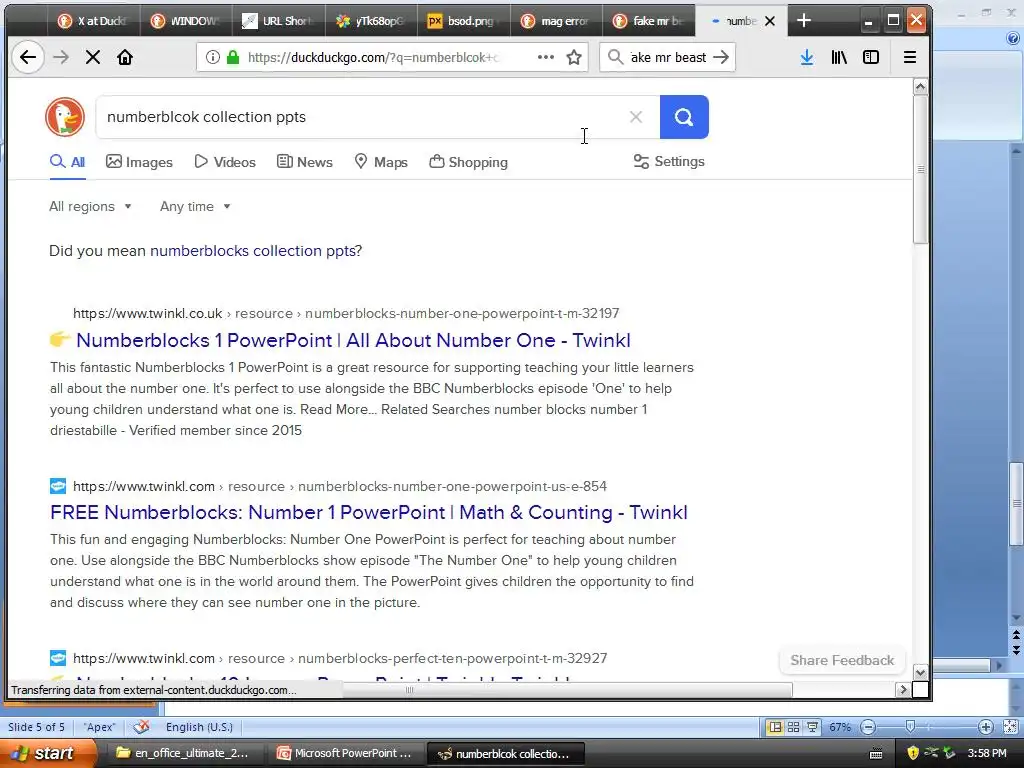This screenshot has width=1024, height=768.
Task: Fit slide to current window in PowerPoint
Action: click(1010, 727)
